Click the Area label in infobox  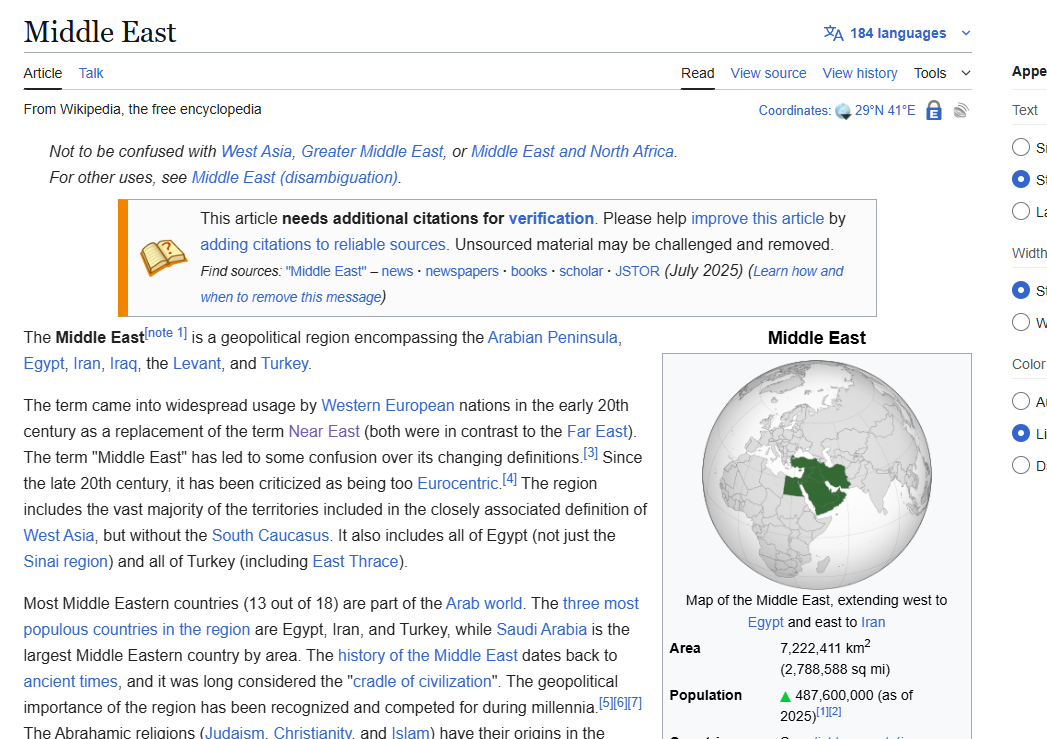click(685, 648)
